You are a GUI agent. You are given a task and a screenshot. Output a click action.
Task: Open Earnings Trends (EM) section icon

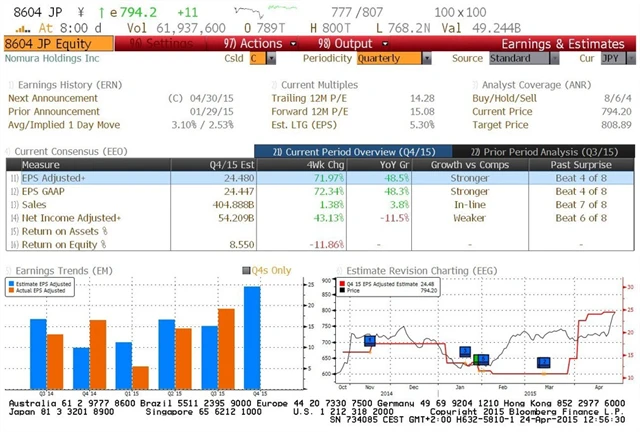pos(8,270)
